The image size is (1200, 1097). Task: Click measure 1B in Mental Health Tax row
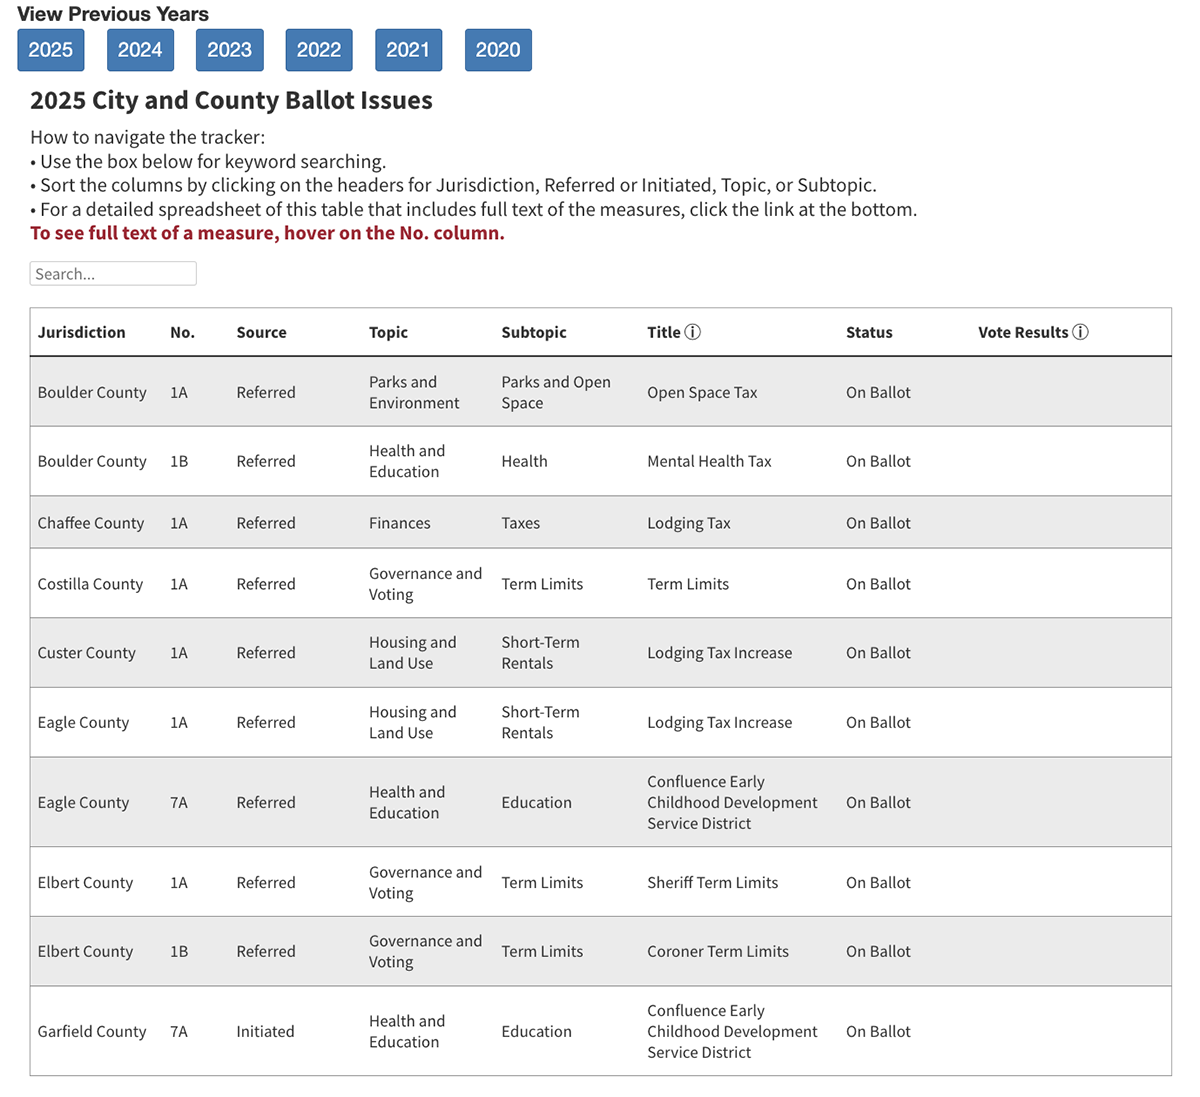point(179,462)
